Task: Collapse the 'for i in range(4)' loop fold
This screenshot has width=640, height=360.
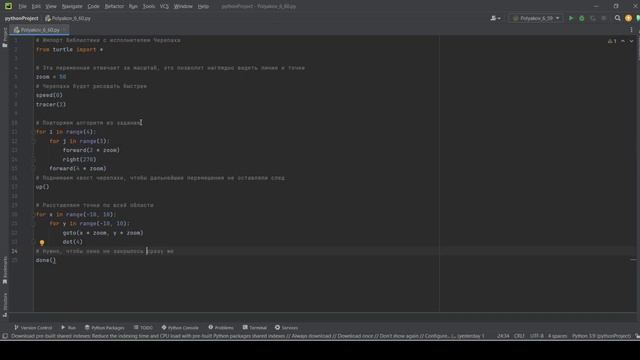Action: pyautogui.click(x=34, y=132)
